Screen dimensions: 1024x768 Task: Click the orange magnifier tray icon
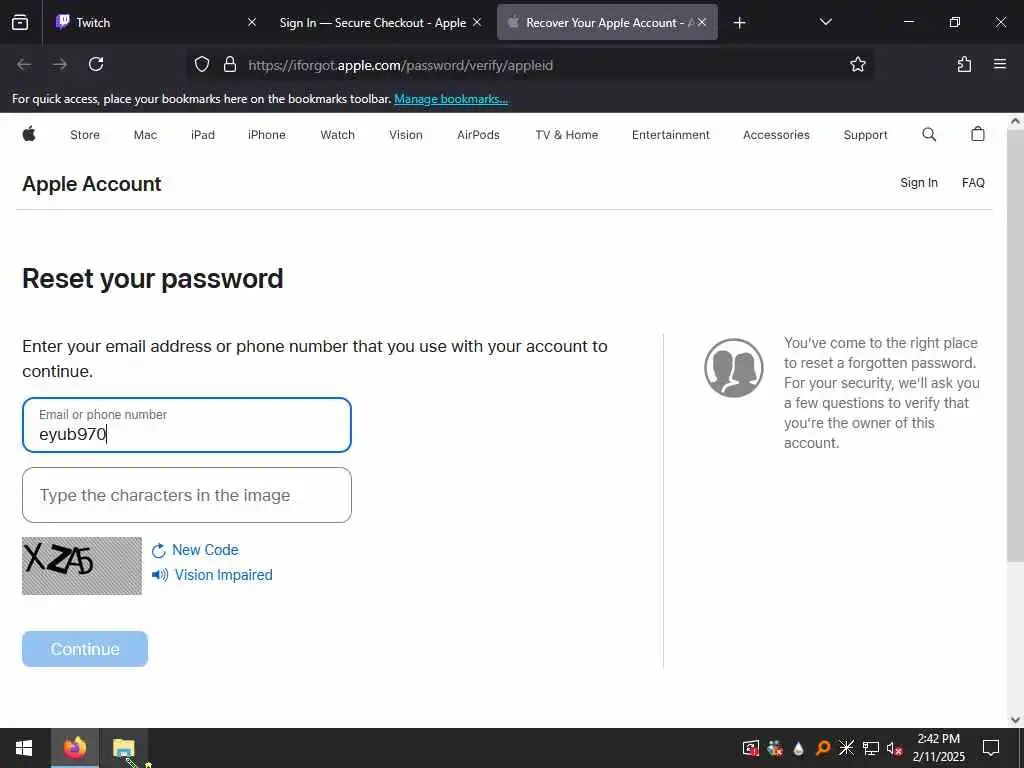tap(823, 748)
